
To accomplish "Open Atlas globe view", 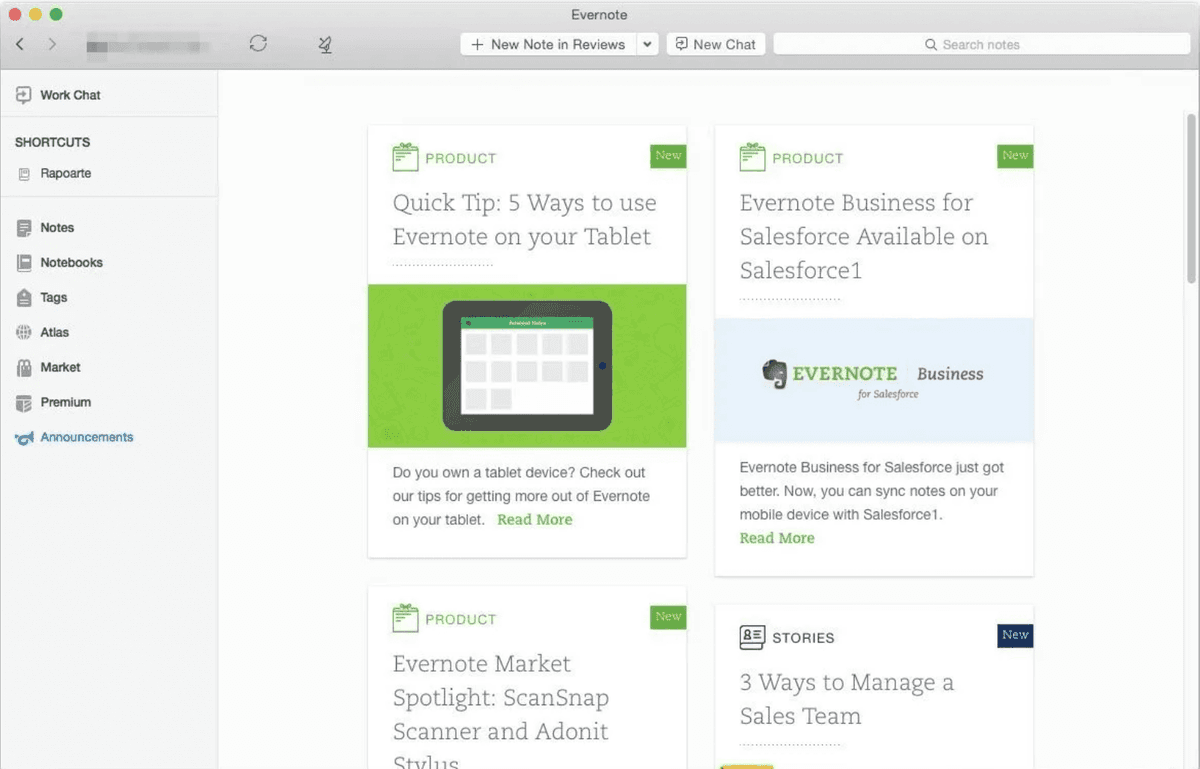I will (54, 332).
